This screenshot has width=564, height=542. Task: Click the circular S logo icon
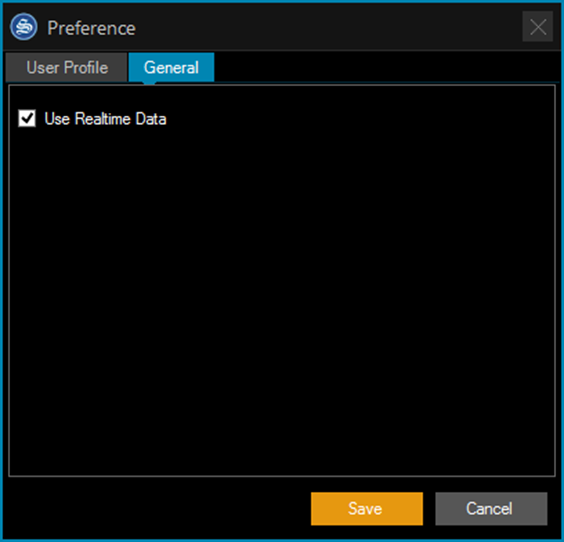click(24, 27)
